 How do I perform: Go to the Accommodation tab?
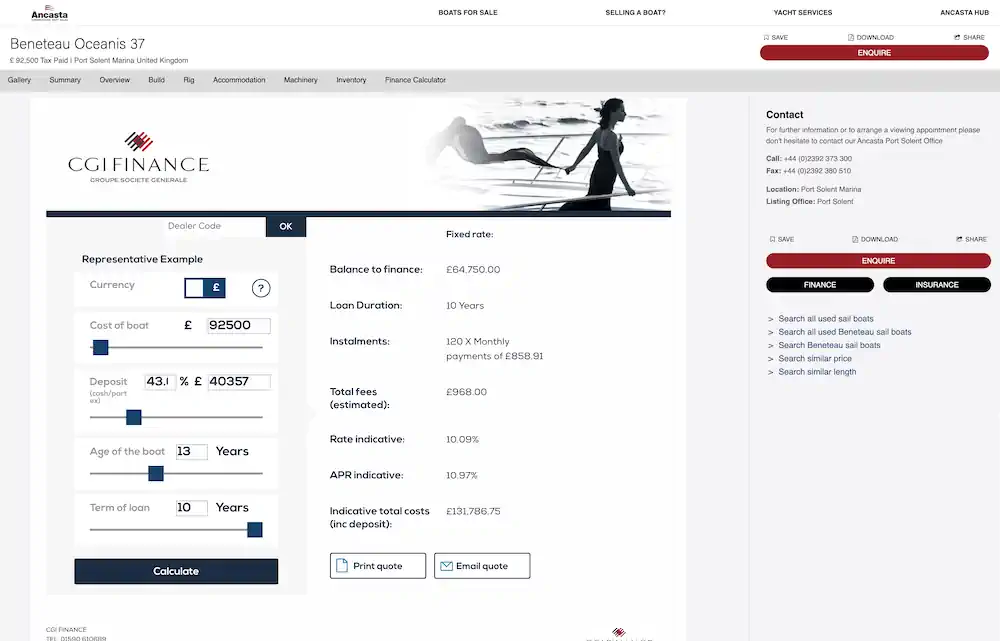pos(239,80)
